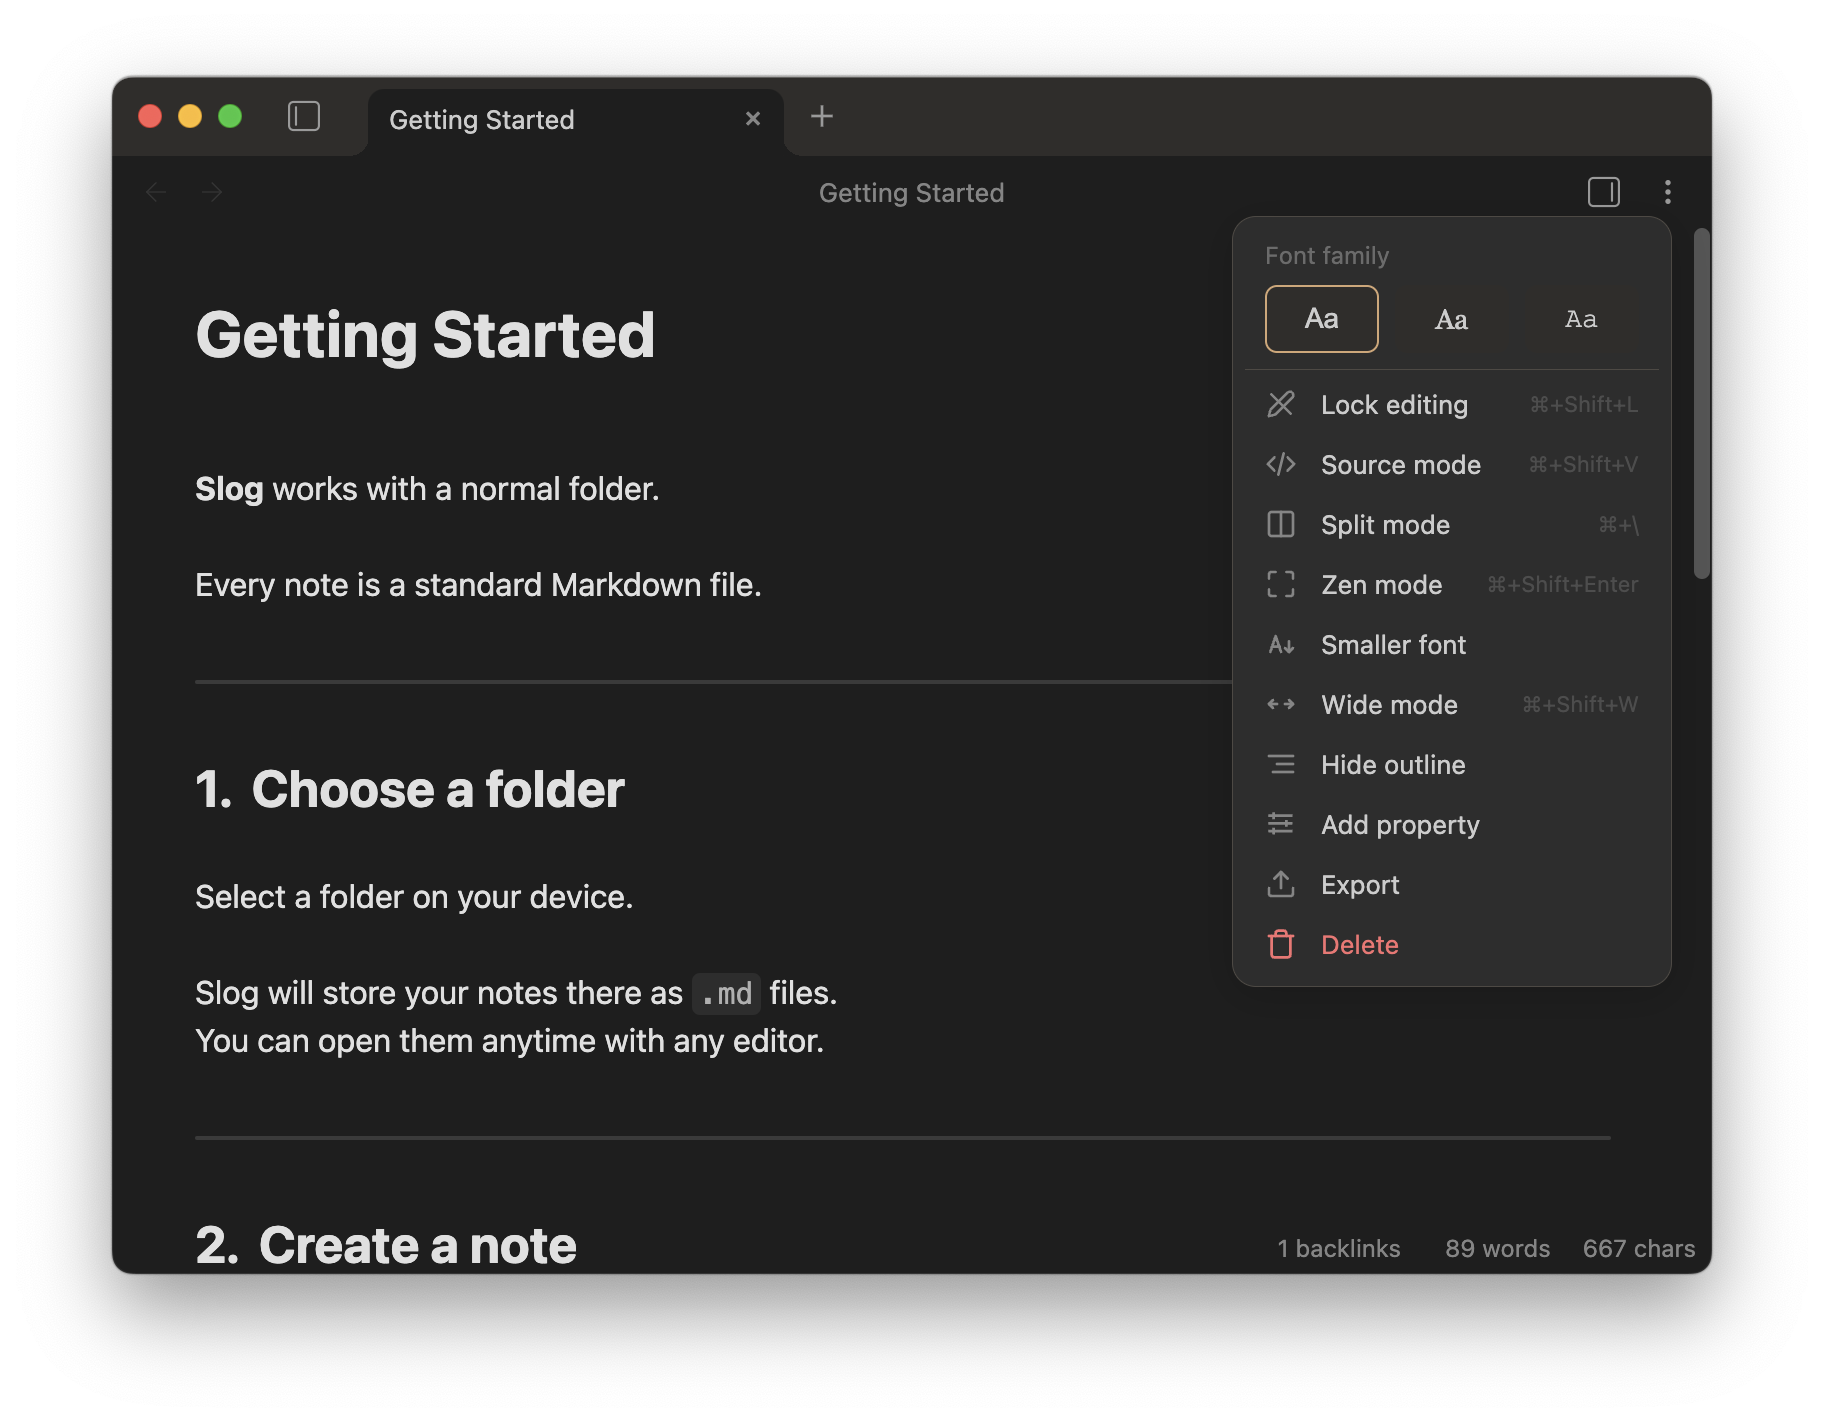Open the 1 backlinks status item
Screen dimensions: 1824x1422
tap(1338, 1249)
